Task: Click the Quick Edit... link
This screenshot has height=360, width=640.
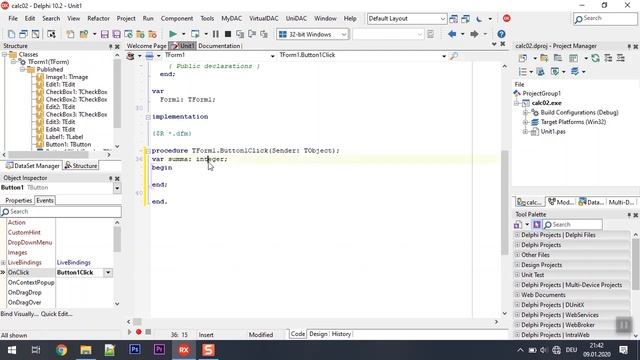Action: click(x=57, y=314)
